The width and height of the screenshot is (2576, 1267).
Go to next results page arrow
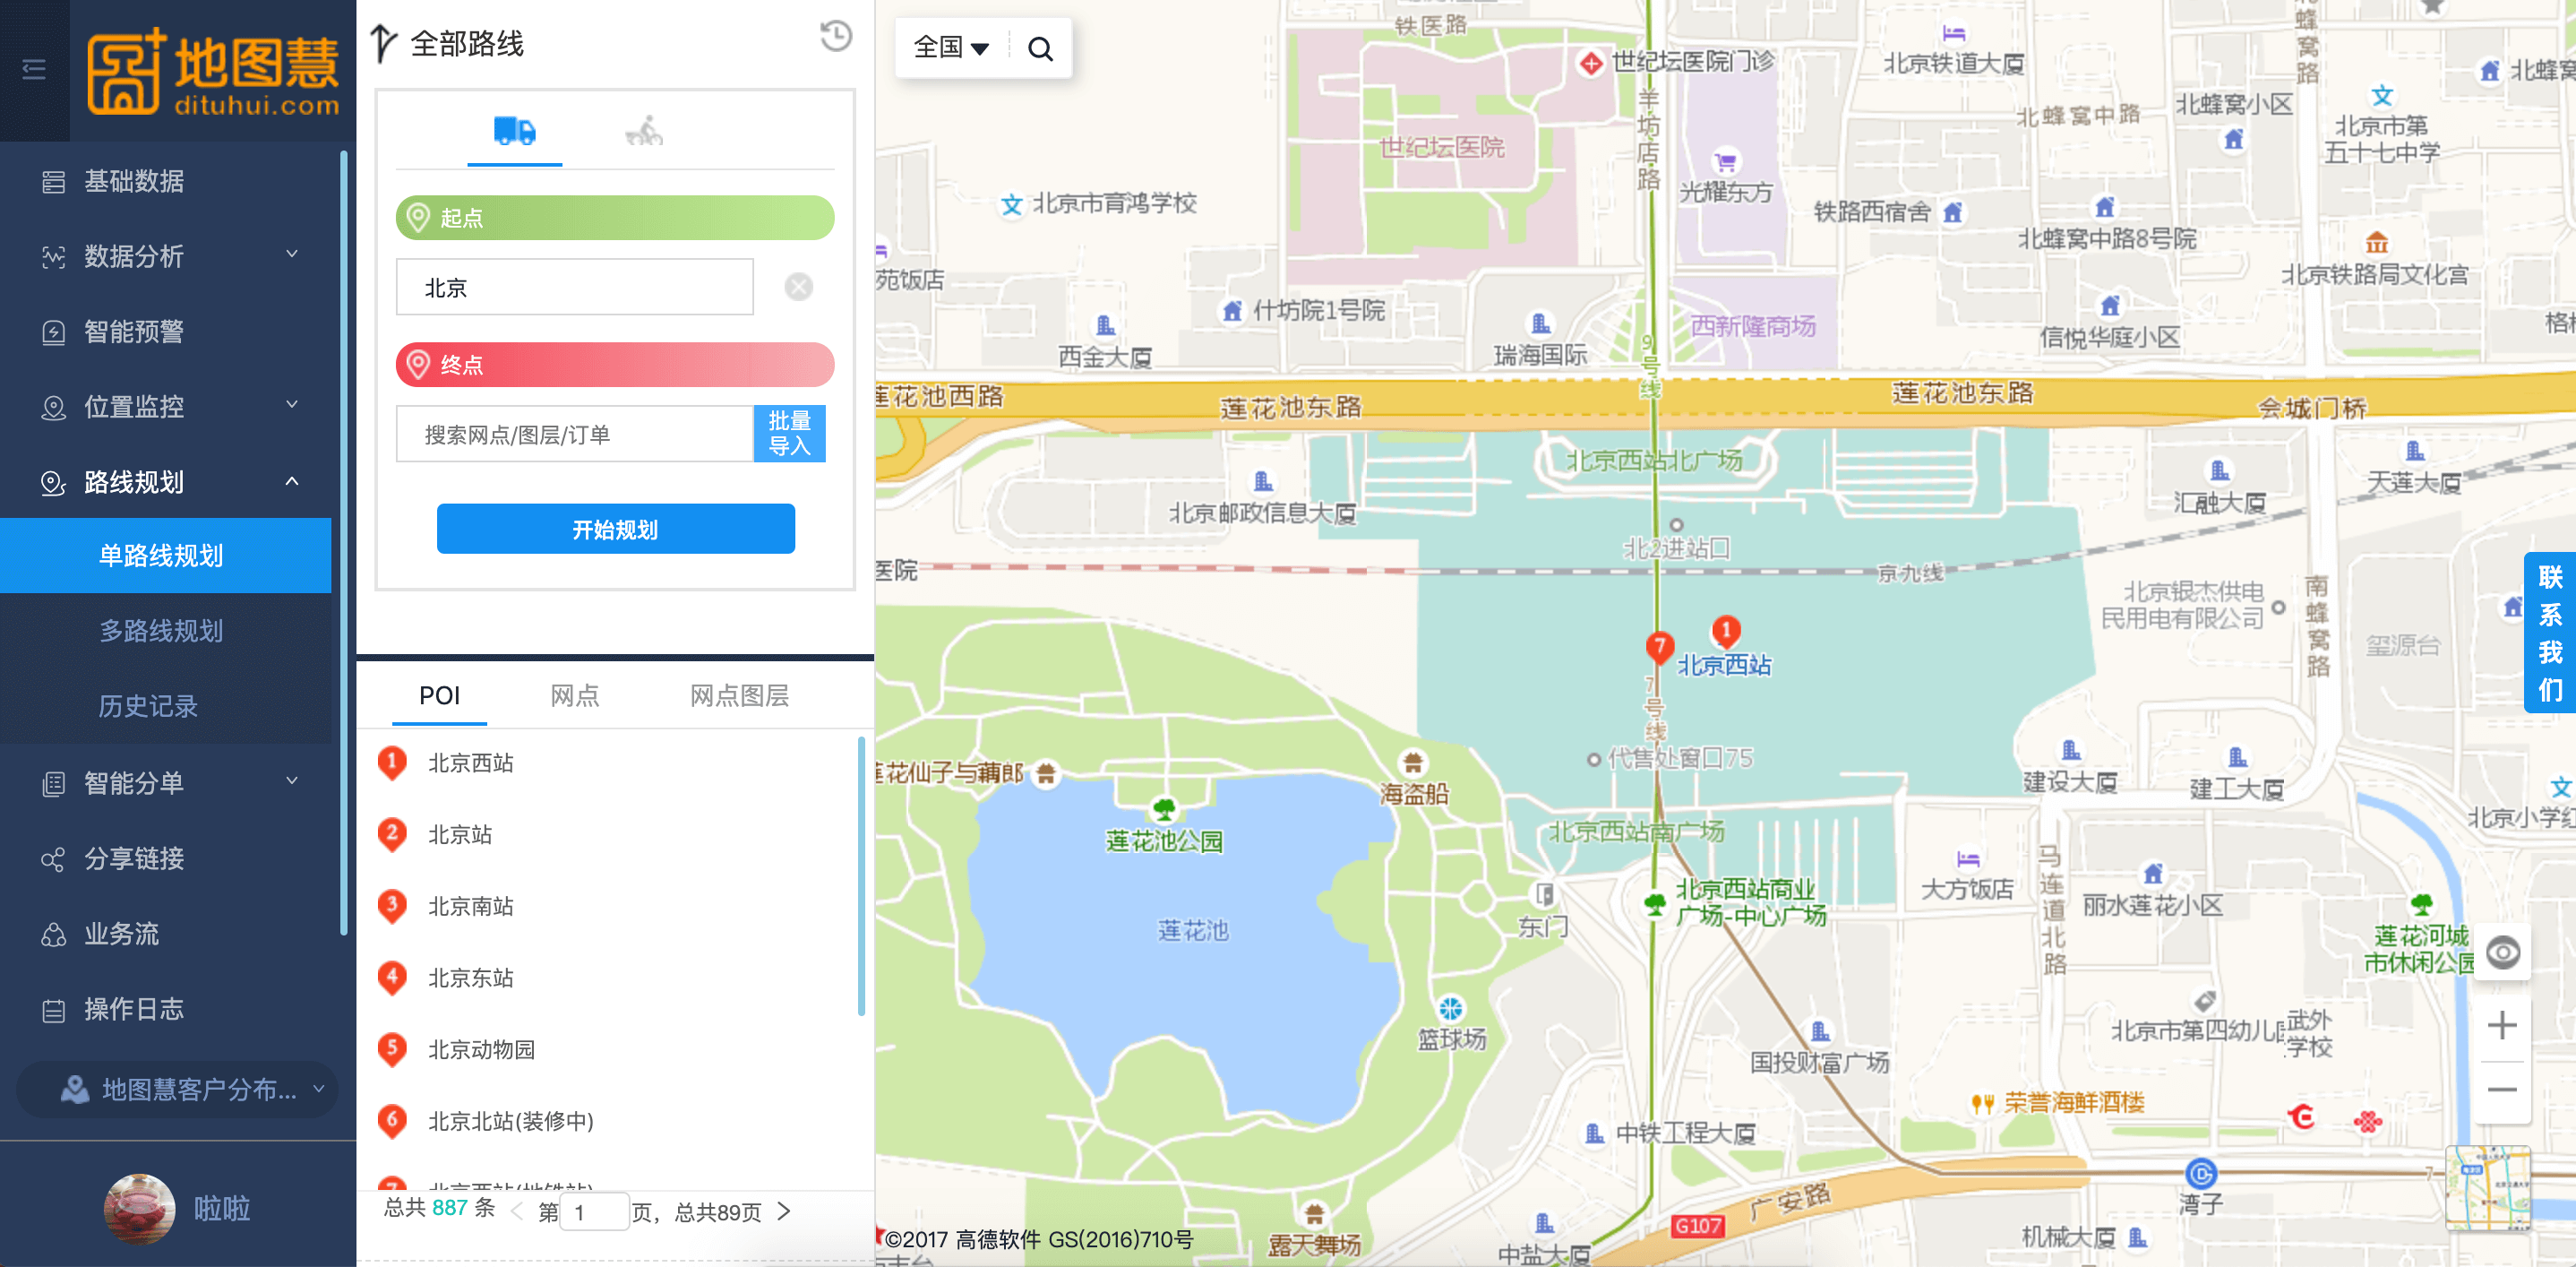784,1212
